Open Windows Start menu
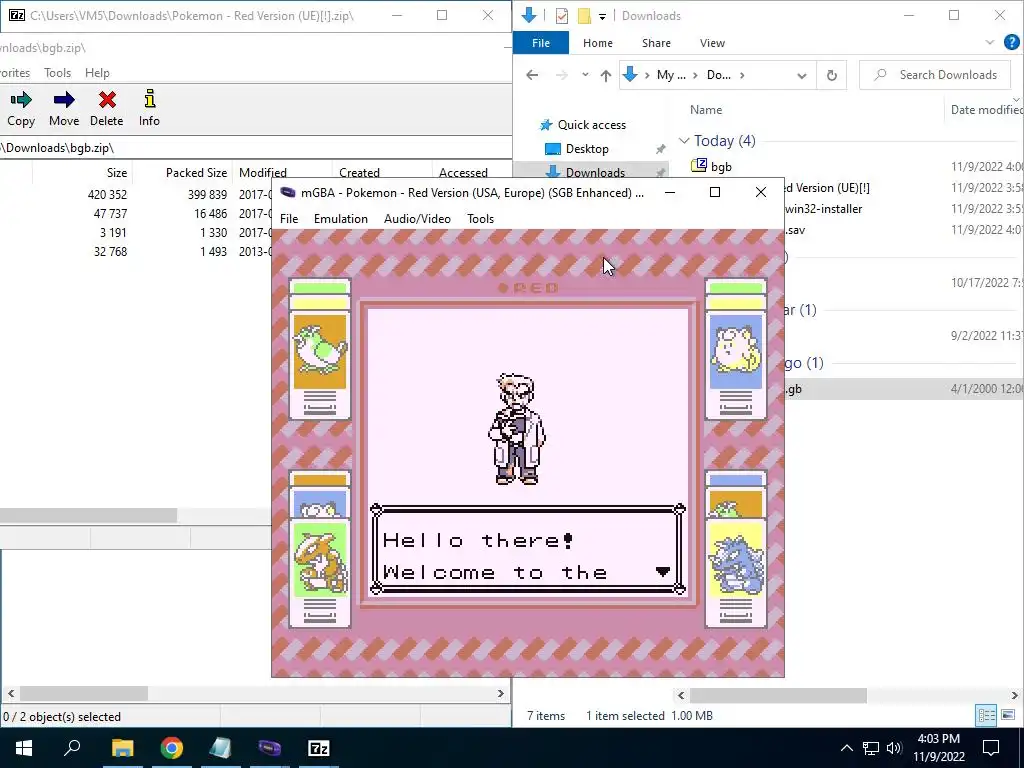The height and width of the screenshot is (768, 1024). point(24,748)
